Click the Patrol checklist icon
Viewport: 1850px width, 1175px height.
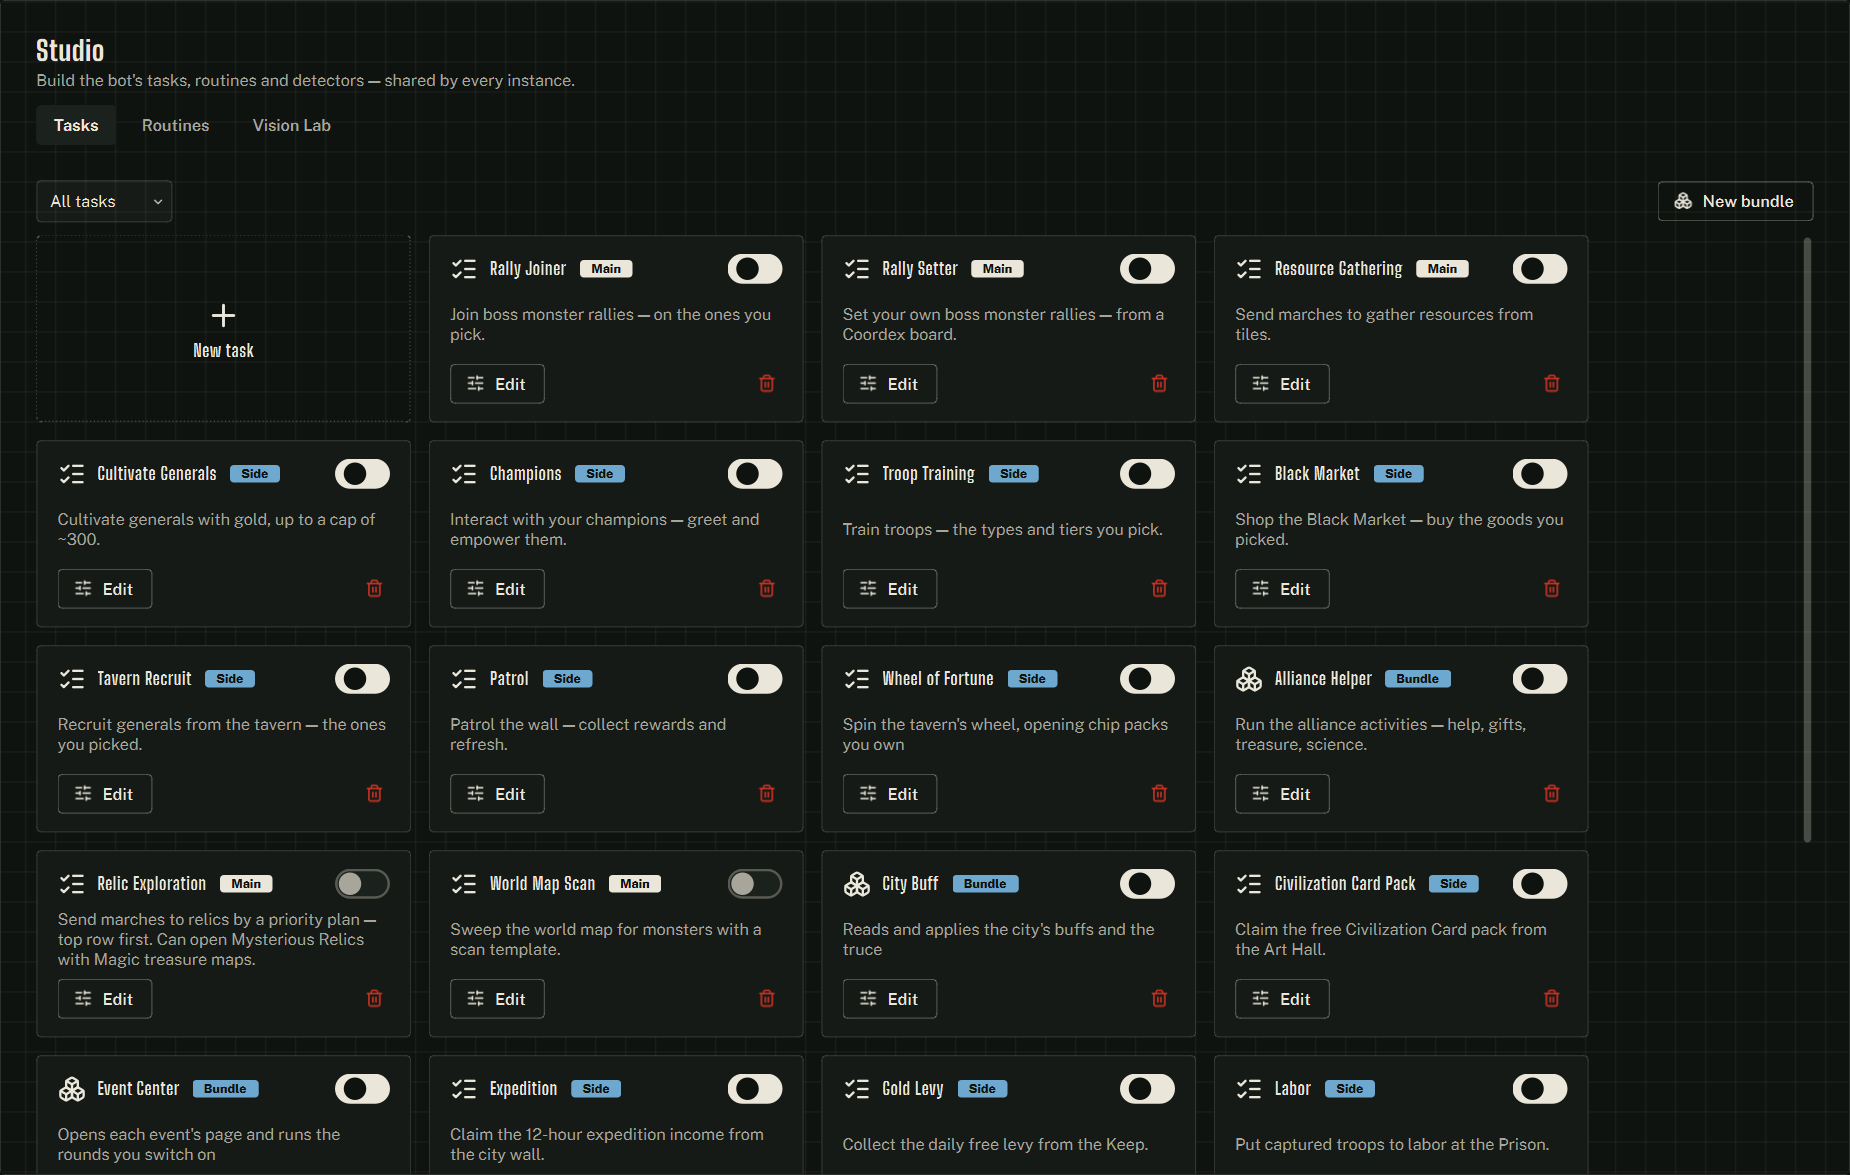tap(464, 679)
